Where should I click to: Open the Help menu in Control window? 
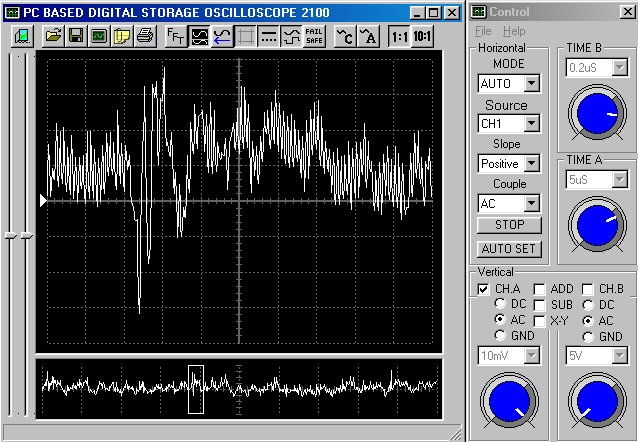514,32
